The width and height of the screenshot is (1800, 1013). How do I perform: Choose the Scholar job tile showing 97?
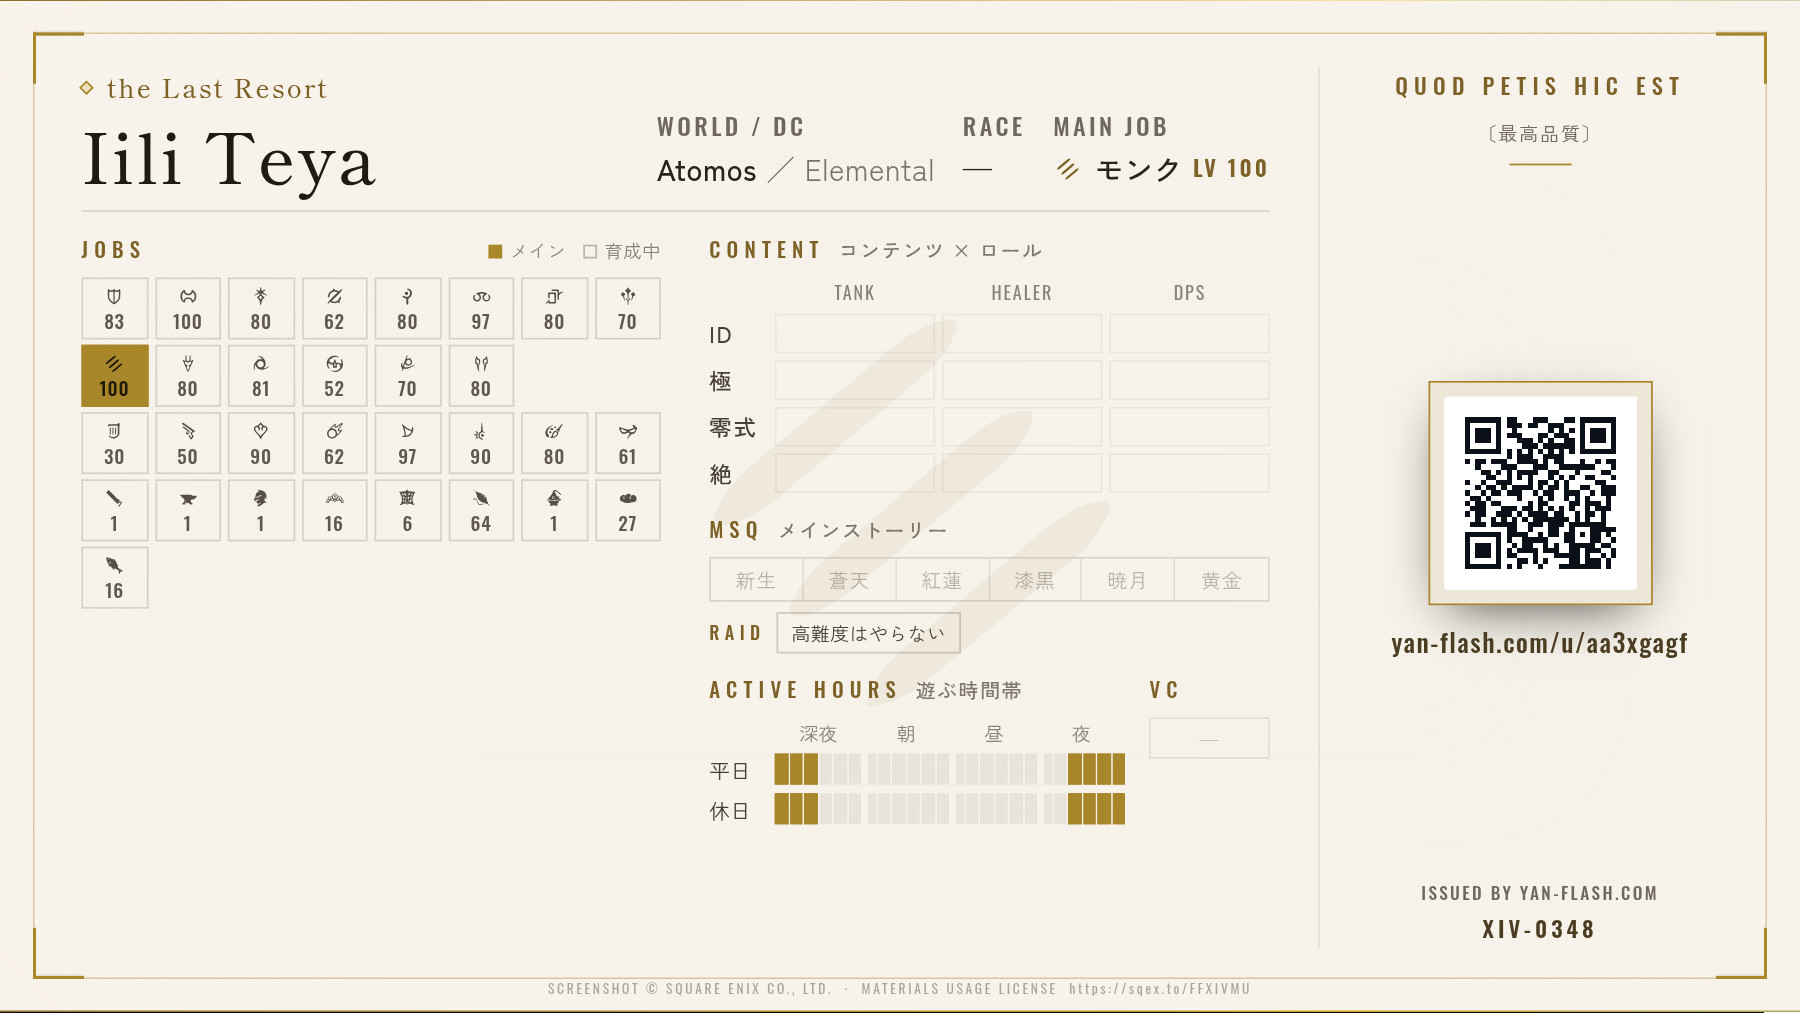(481, 309)
